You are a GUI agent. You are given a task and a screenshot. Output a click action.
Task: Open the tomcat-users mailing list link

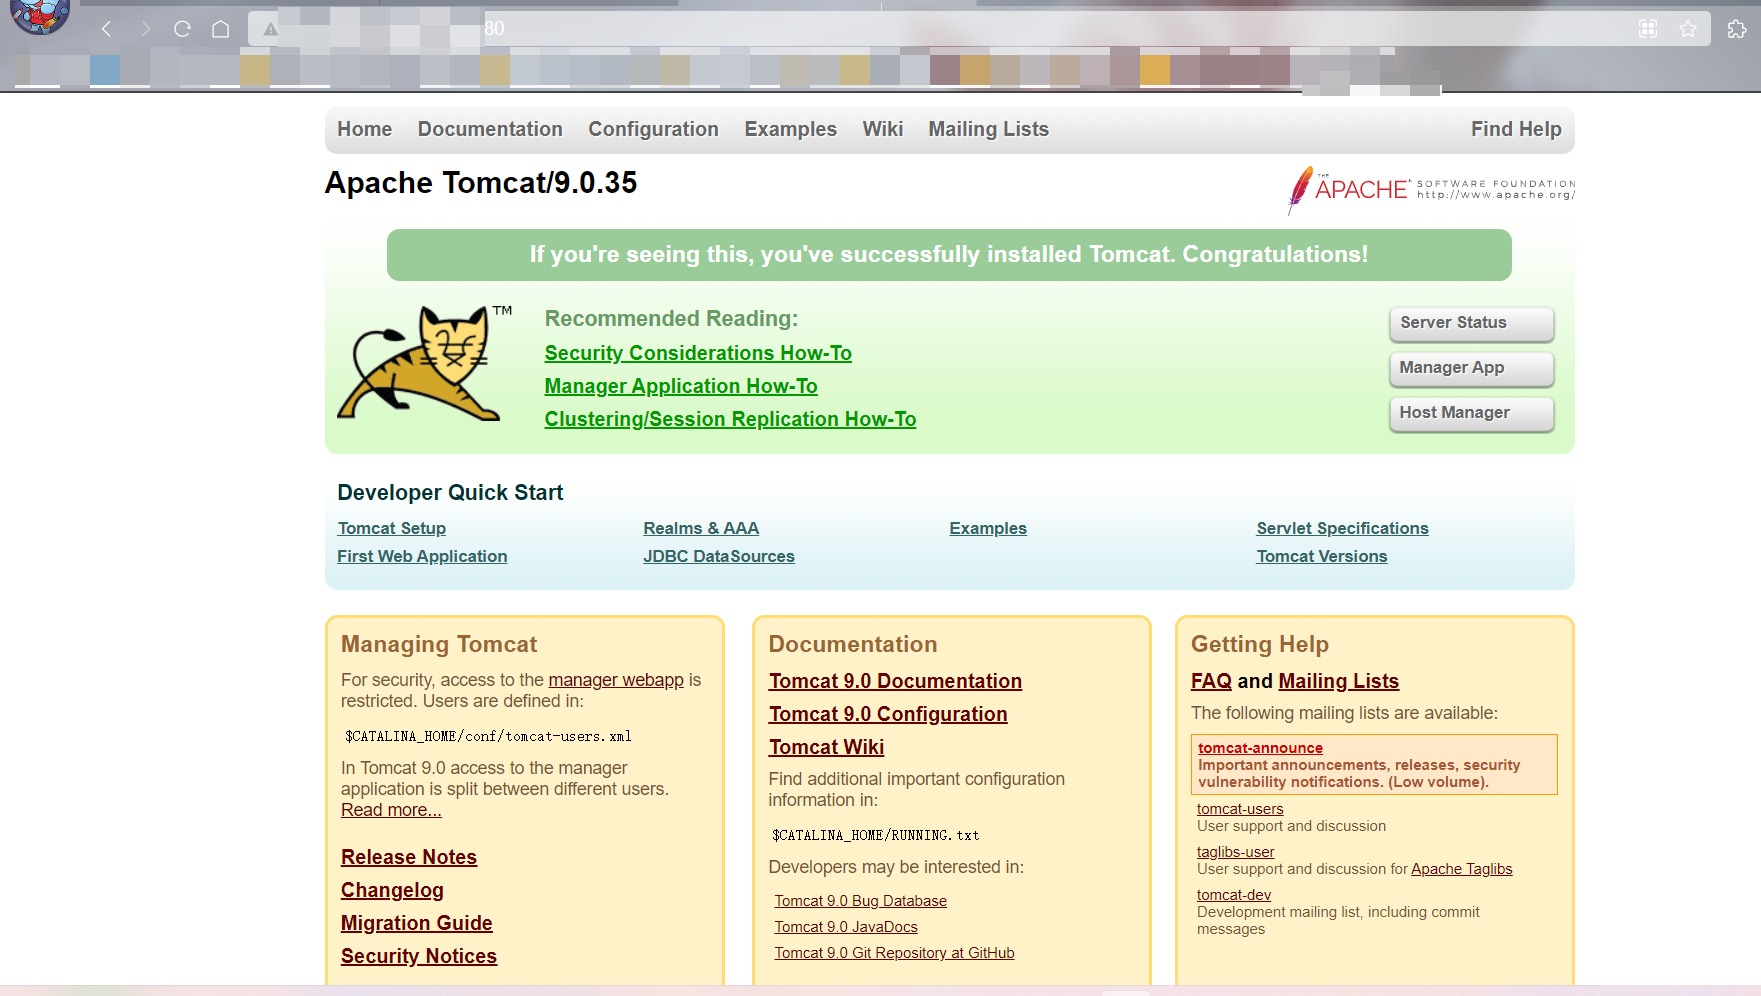(1240, 809)
